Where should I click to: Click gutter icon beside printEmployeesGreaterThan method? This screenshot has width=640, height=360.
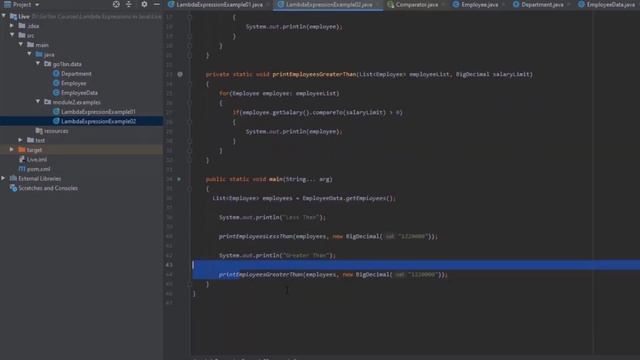[180, 74]
